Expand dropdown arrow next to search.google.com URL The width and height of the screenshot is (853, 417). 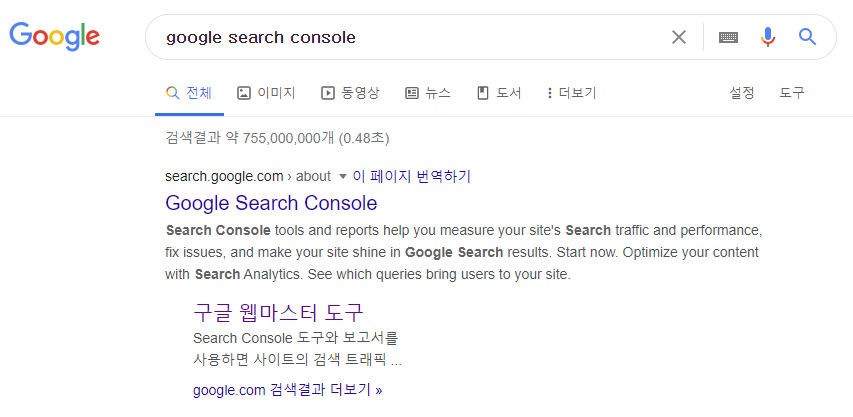pos(342,177)
